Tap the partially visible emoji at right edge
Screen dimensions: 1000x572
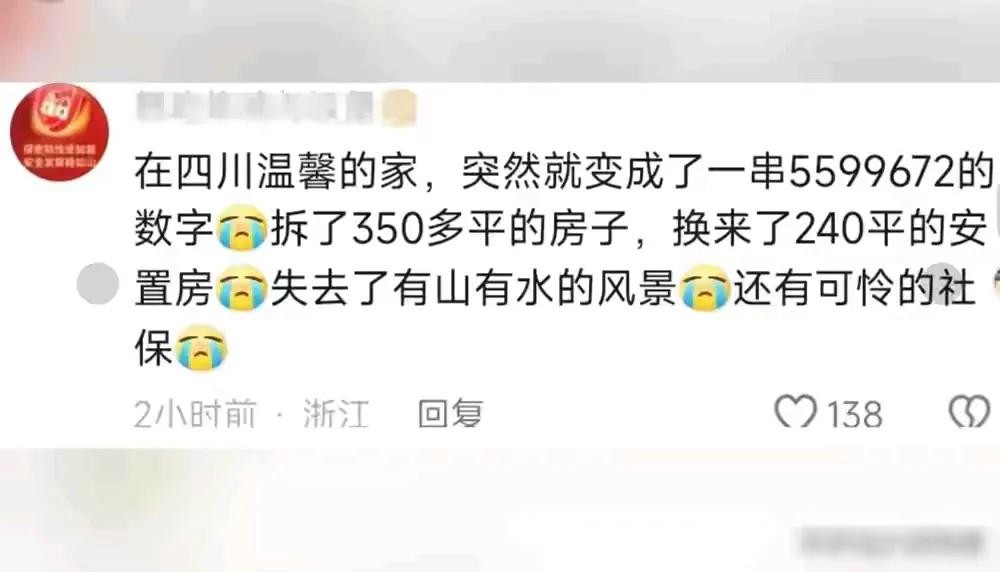[x=996, y=286]
